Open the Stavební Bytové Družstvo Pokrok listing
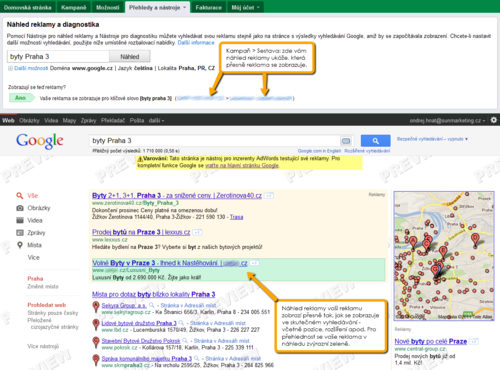 coord(141,341)
